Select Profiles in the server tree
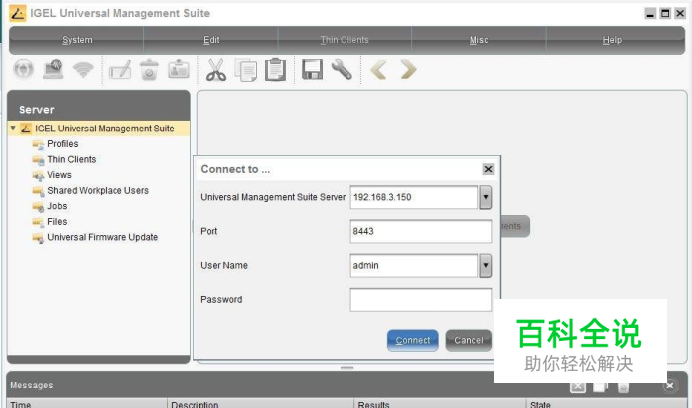The width and height of the screenshot is (692, 408). [x=63, y=144]
